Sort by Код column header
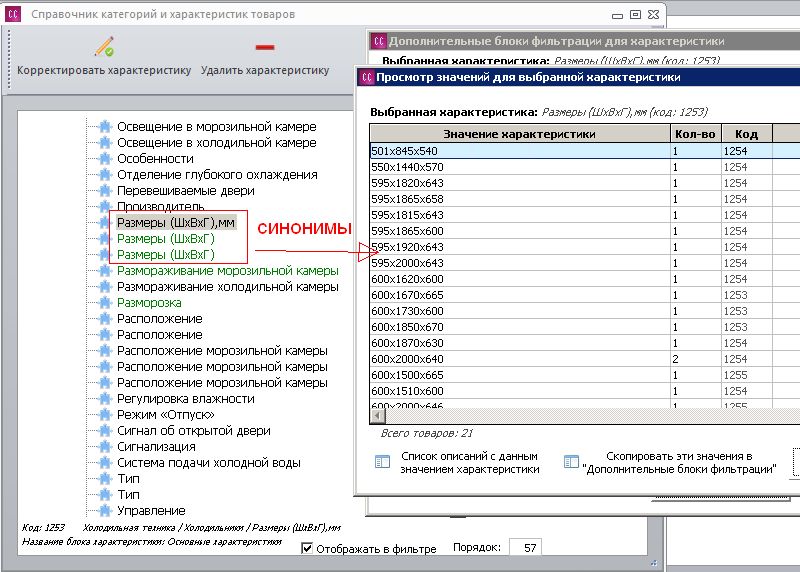This screenshot has width=800, height=572. click(746, 134)
